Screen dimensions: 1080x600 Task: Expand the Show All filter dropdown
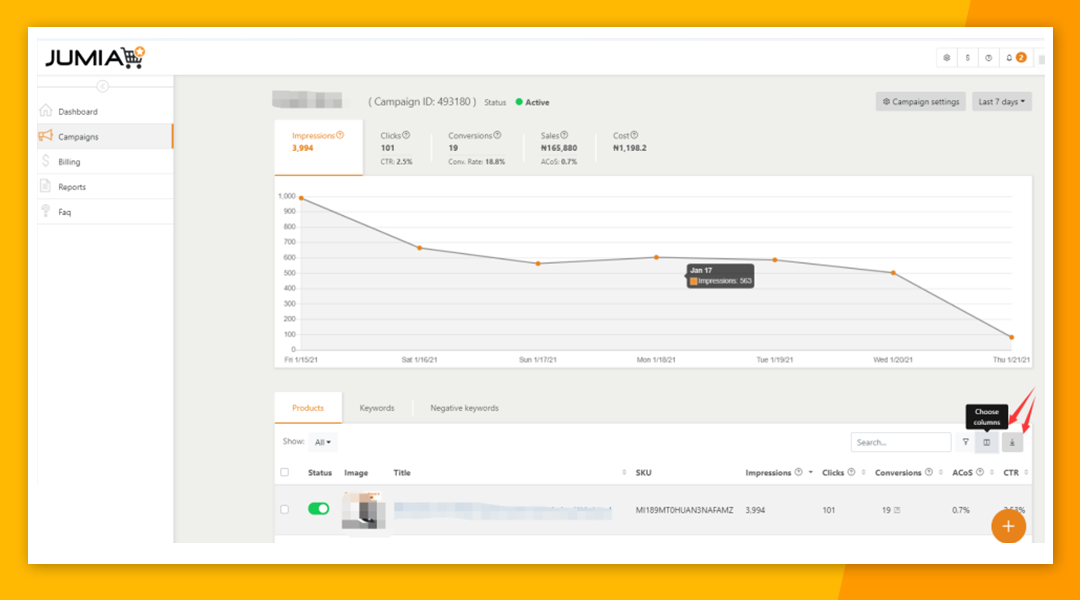pyautogui.click(x=323, y=442)
